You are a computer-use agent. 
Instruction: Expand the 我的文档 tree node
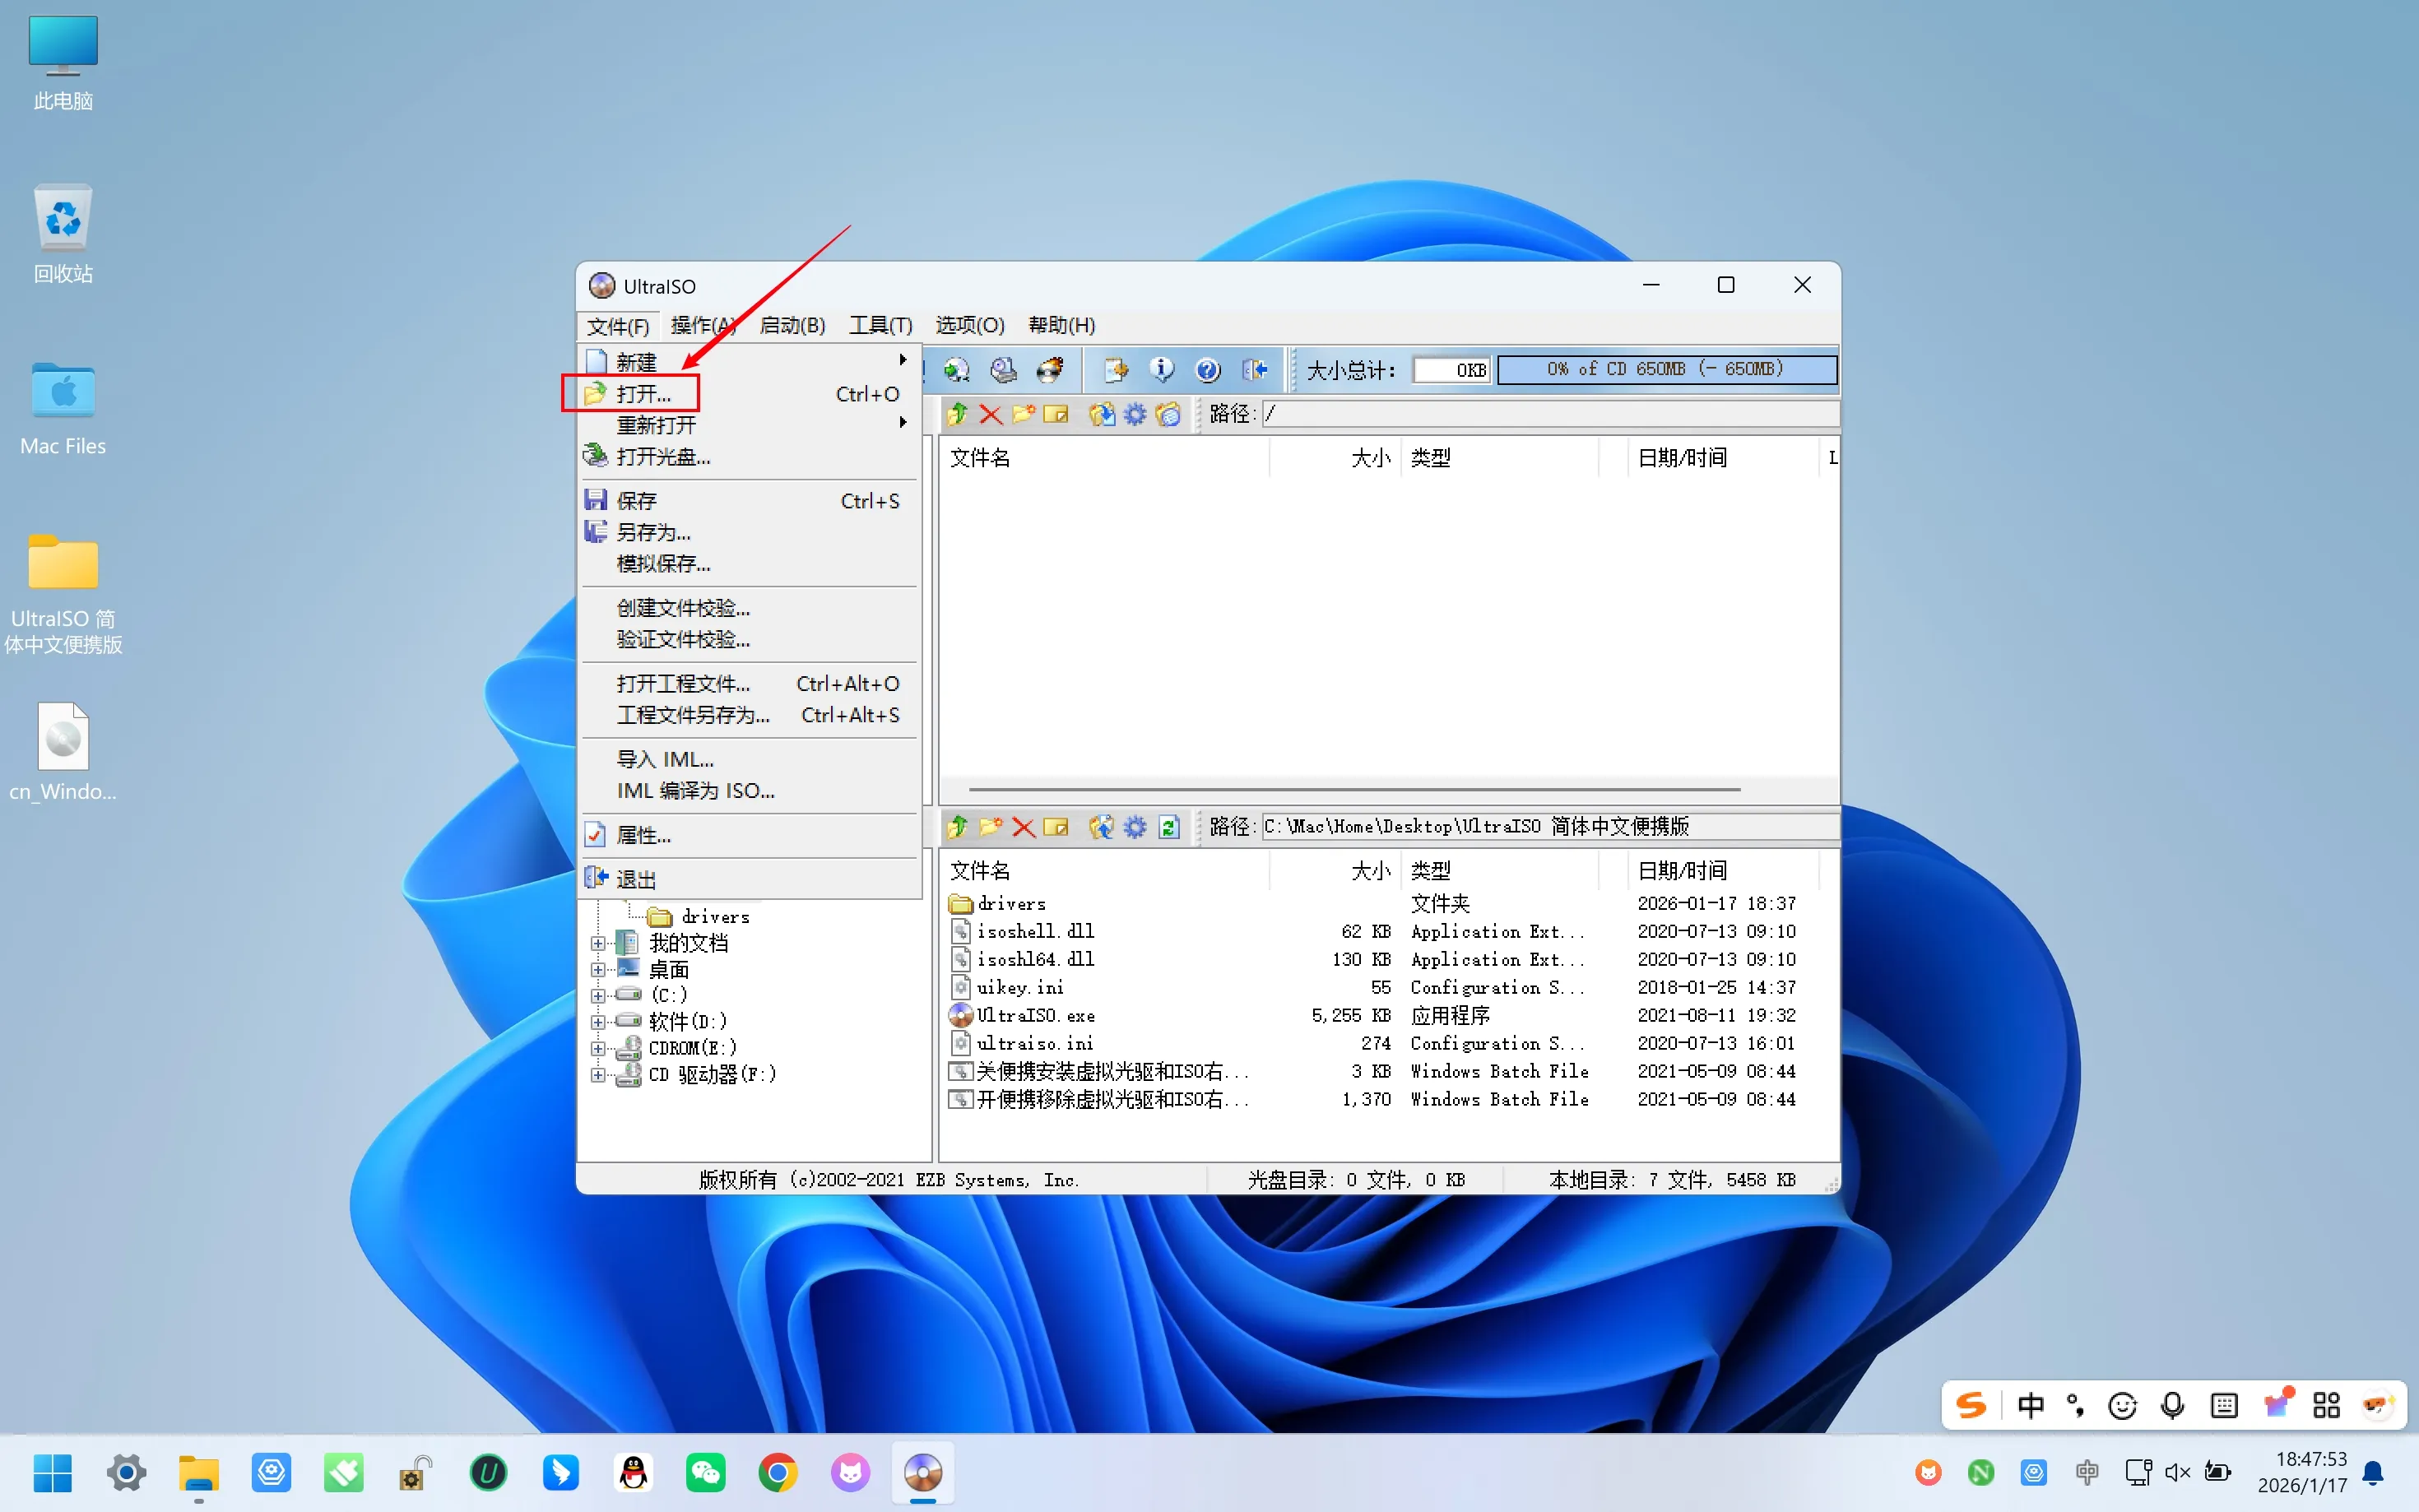(x=598, y=943)
